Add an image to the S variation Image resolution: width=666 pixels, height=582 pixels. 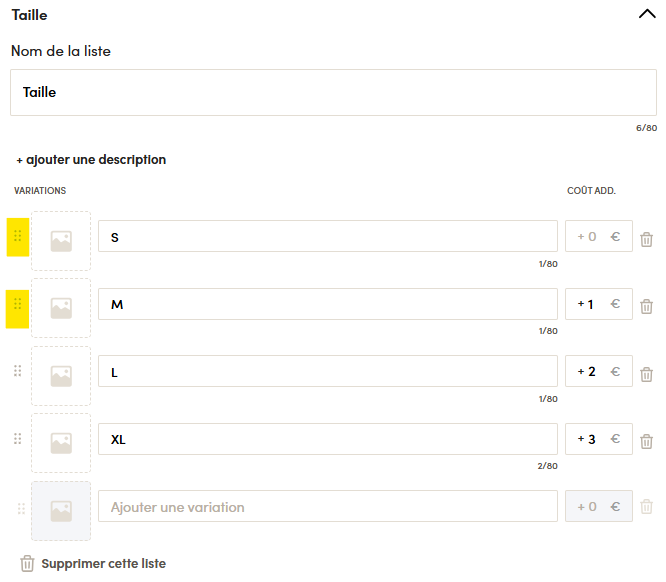[x=61, y=241]
